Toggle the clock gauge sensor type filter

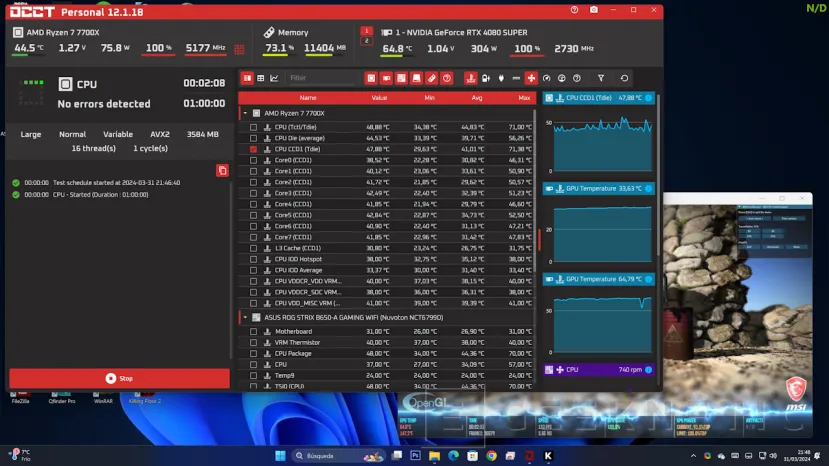(x=547, y=78)
